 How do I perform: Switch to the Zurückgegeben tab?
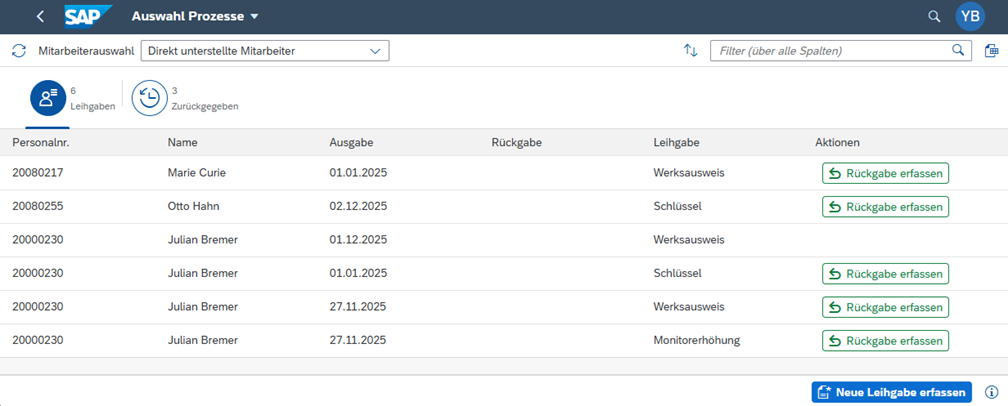coord(150,98)
